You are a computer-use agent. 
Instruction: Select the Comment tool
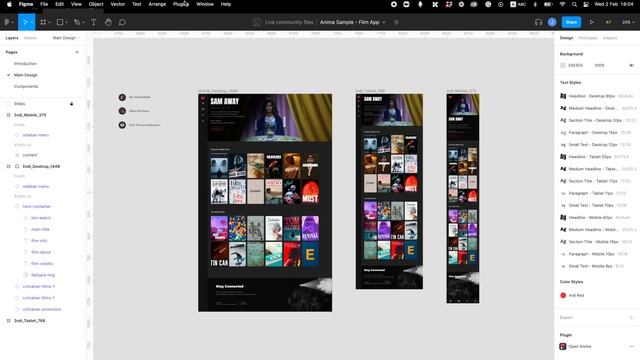pos(122,22)
